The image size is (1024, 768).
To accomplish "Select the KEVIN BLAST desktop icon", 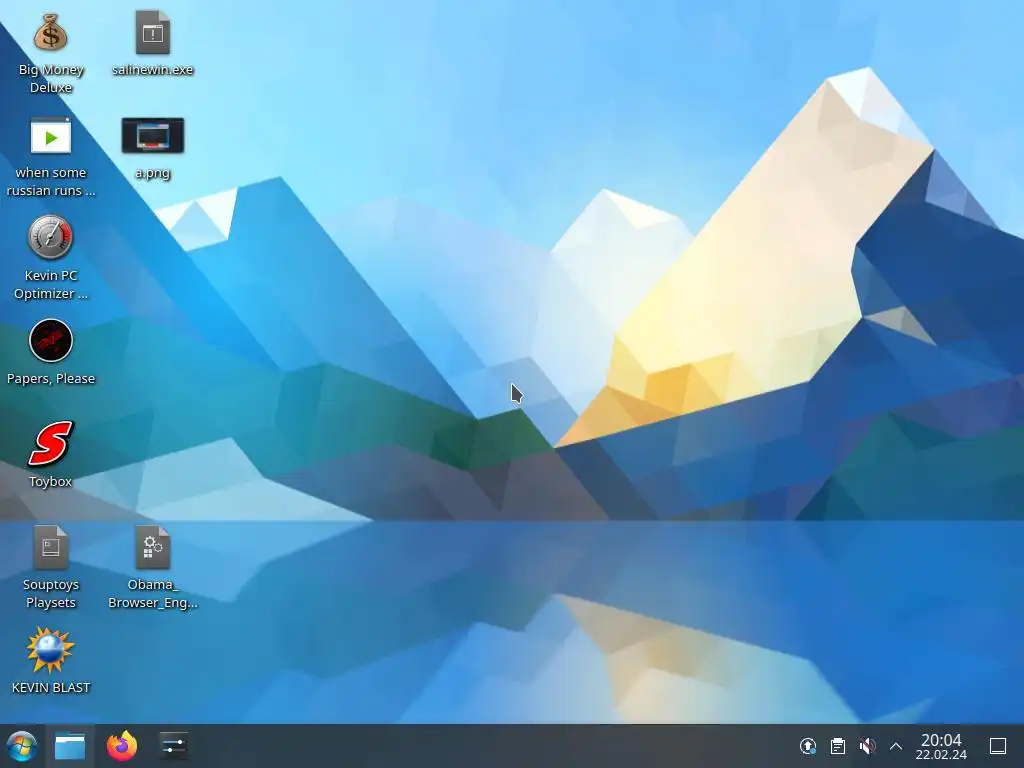I will click(51, 650).
